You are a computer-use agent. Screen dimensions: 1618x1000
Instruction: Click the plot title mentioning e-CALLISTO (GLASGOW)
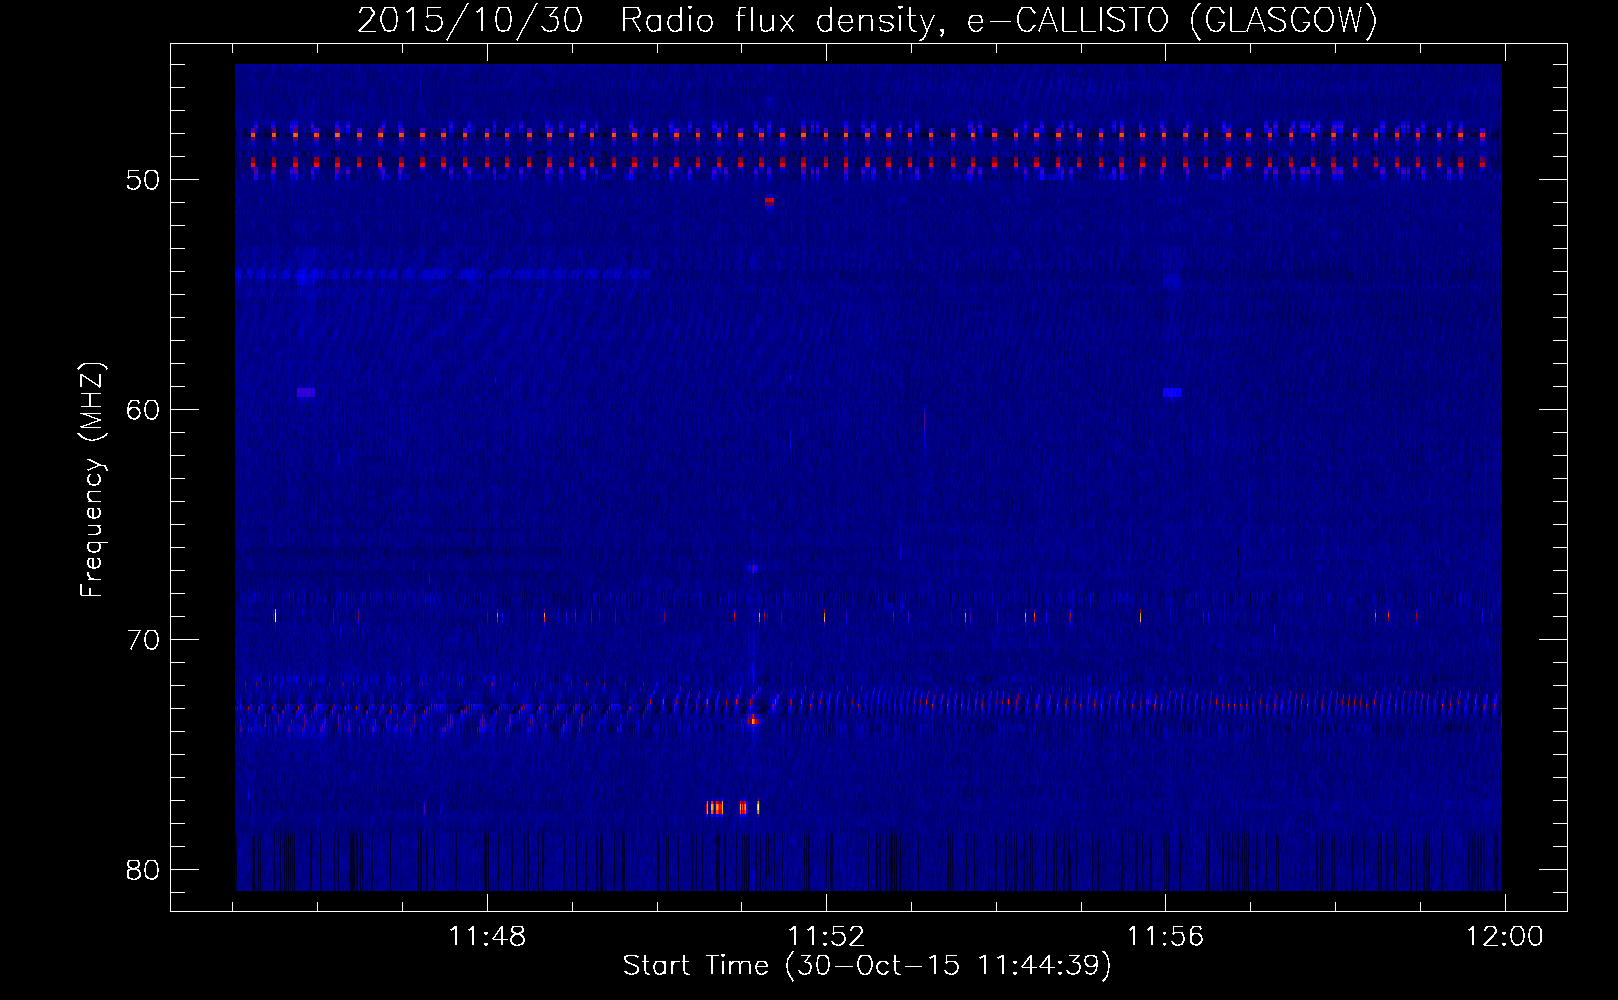[867, 20]
